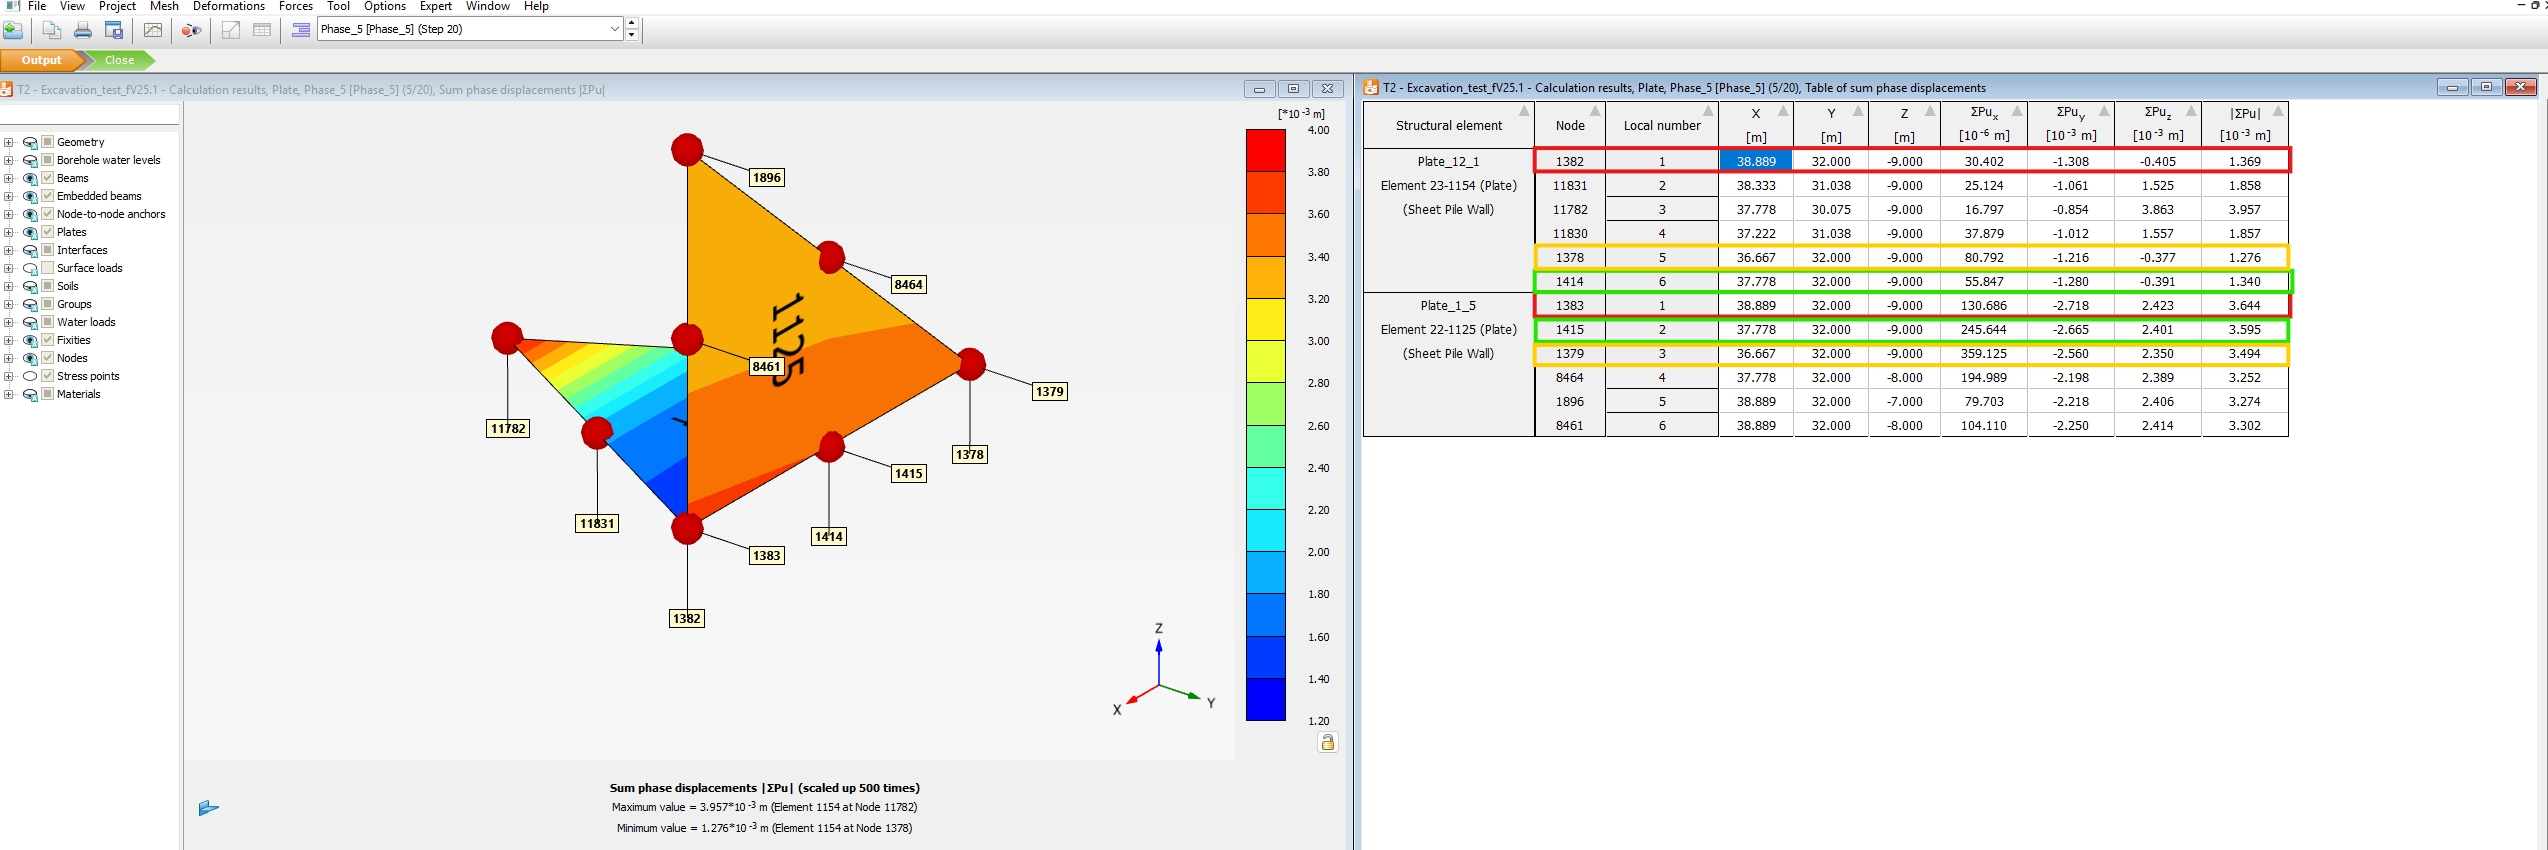
Task: Toggle the Soils checkbox
Action: [47, 286]
